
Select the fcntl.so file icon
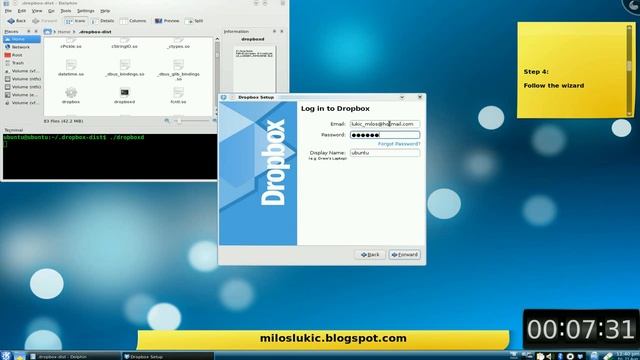[178, 93]
